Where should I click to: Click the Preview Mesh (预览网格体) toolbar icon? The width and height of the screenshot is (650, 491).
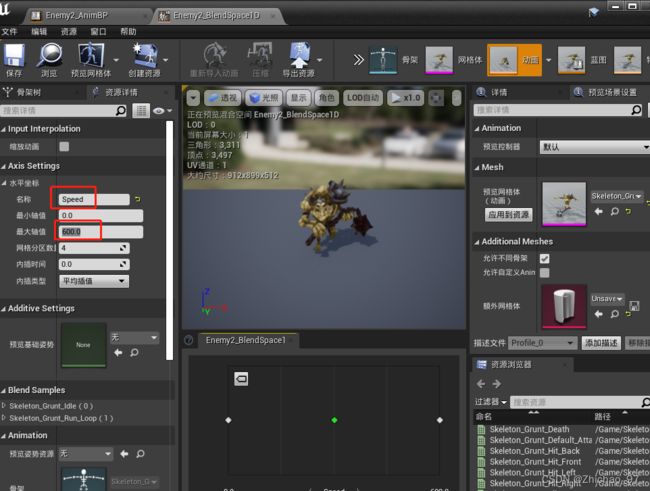click(x=90, y=56)
